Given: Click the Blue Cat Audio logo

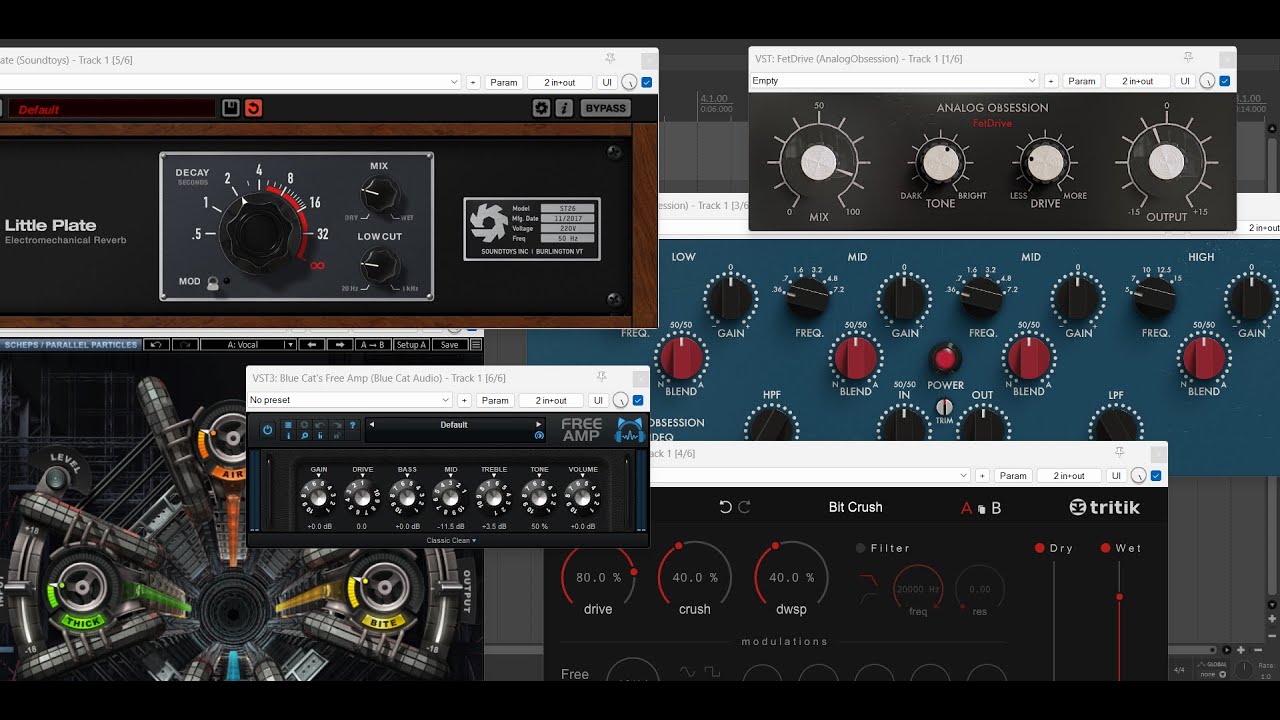Looking at the screenshot, I should coord(629,430).
